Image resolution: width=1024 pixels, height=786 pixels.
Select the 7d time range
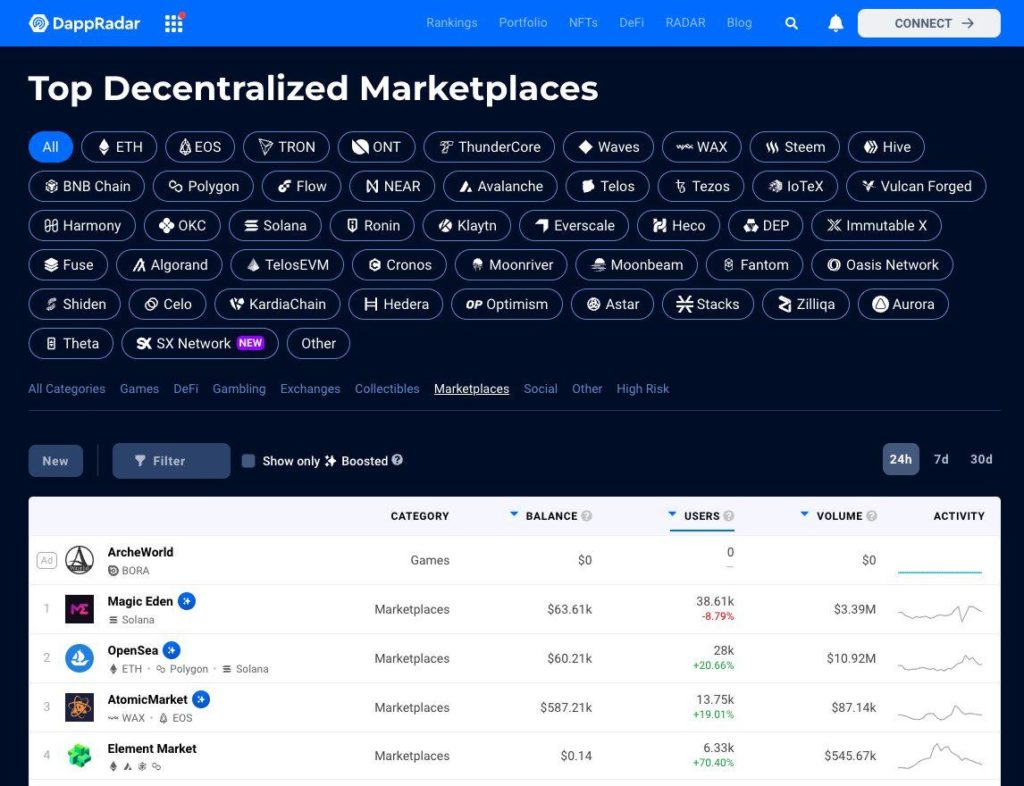[x=941, y=459]
